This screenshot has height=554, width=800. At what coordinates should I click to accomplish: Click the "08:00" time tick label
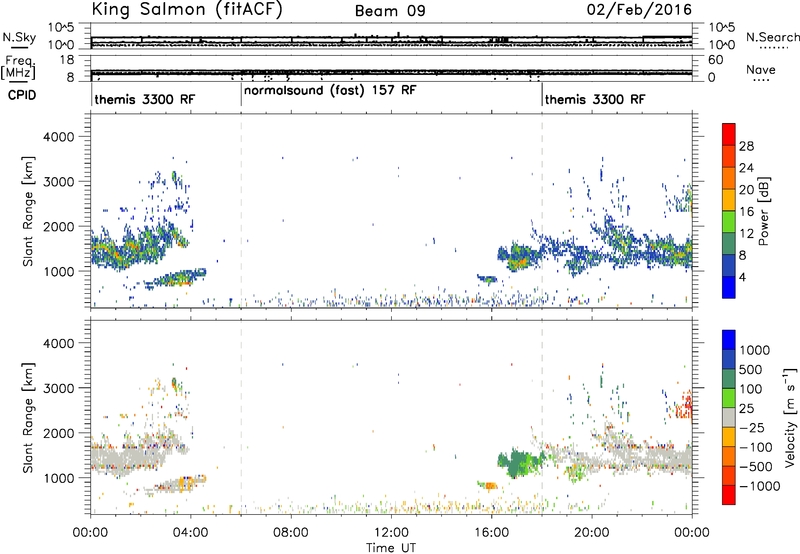click(x=291, y=533)
